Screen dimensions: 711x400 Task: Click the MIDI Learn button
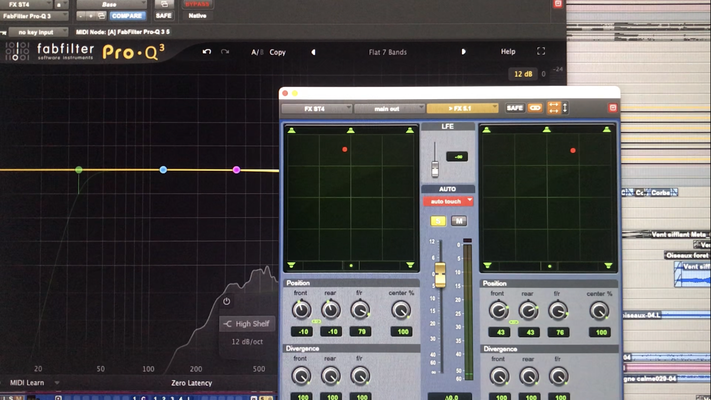click(27, 383)
